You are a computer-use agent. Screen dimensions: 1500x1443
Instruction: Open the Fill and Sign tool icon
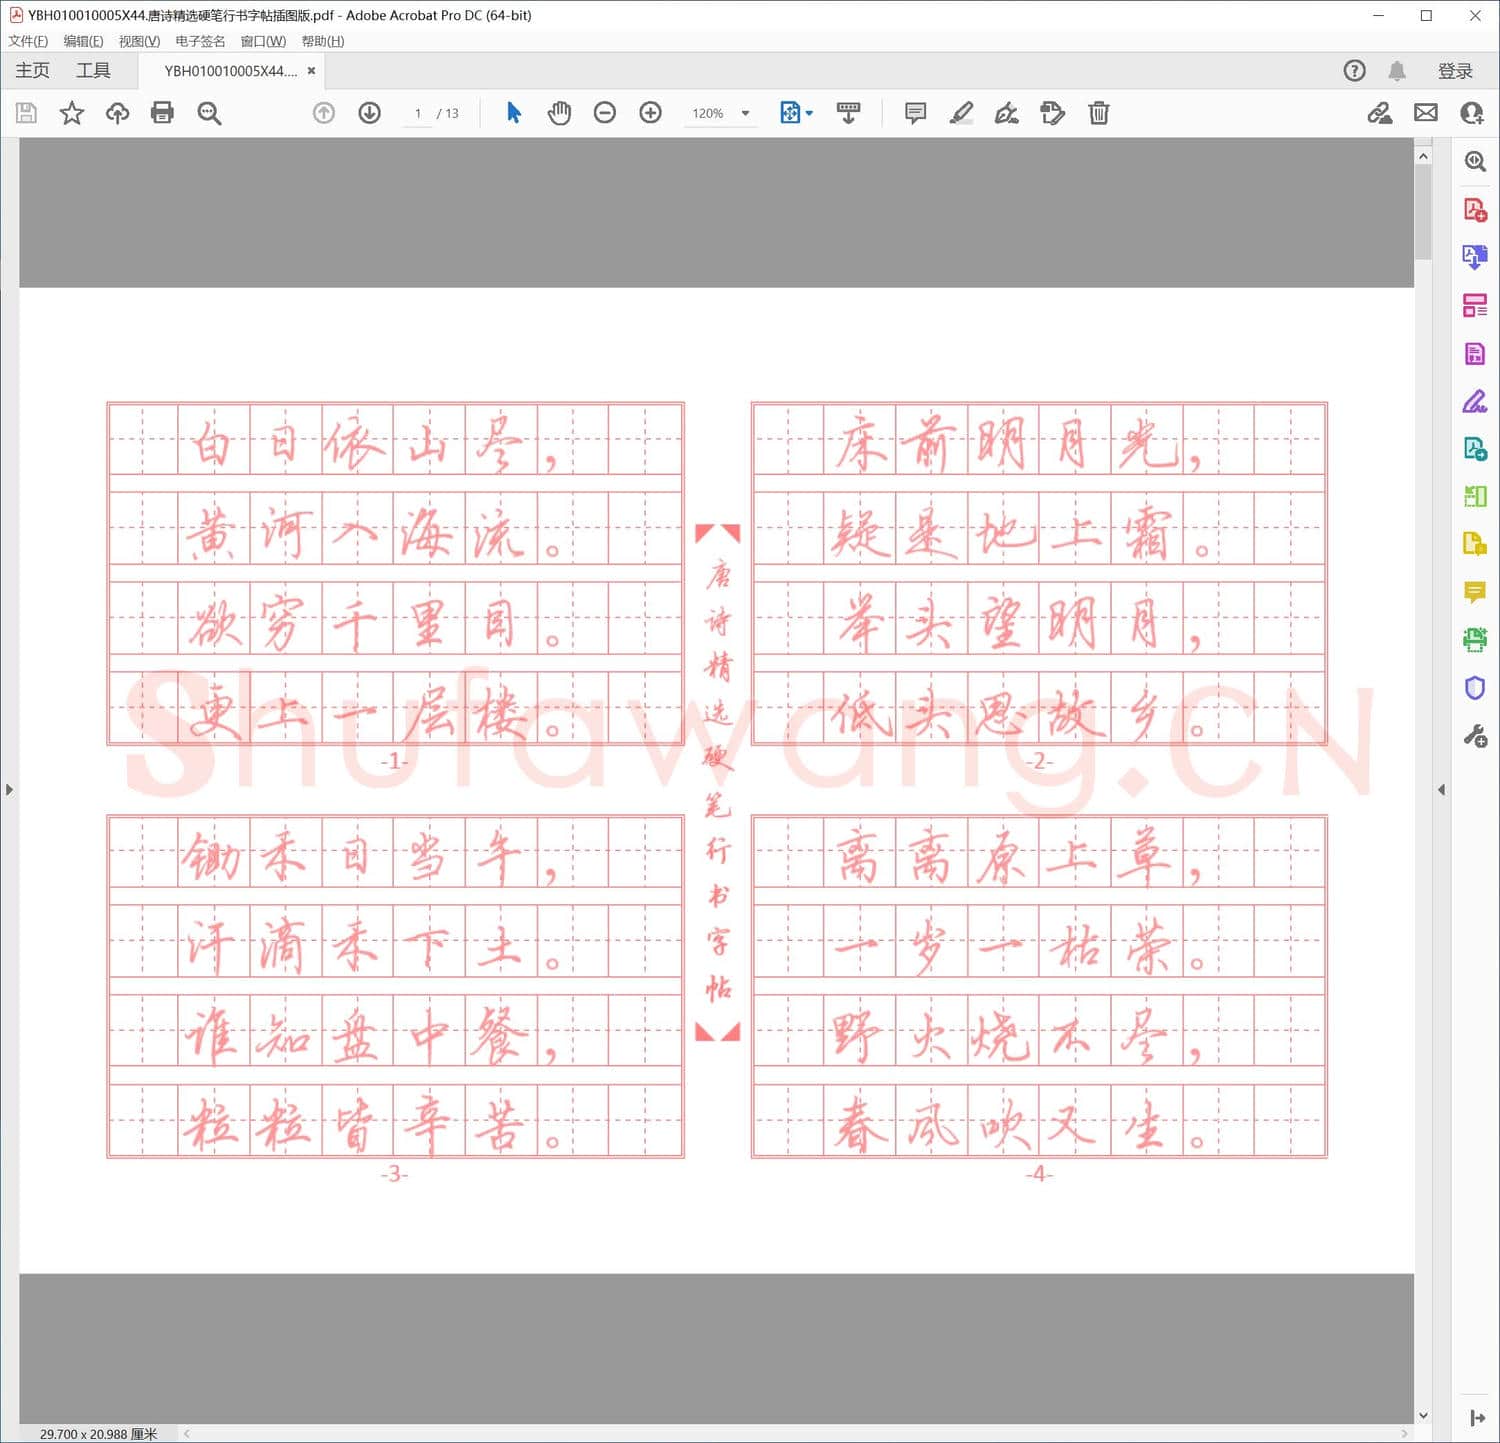[x=1475, y=402]
